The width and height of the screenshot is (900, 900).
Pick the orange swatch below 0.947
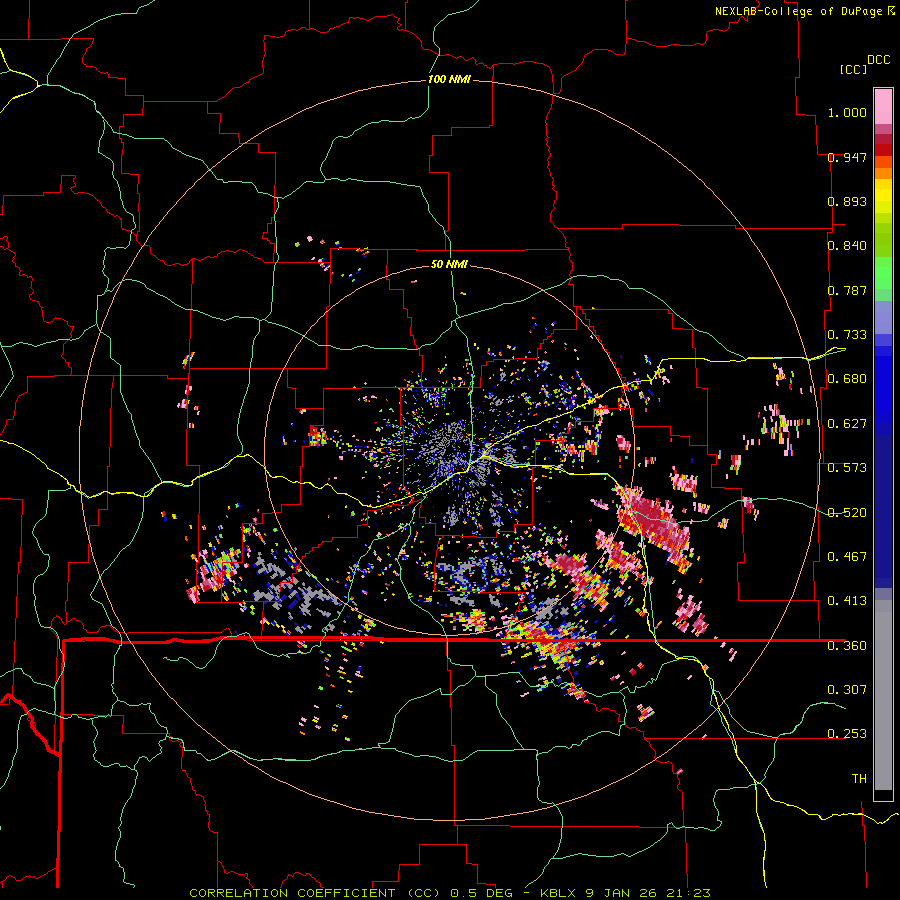pyautogui.click(x=883, y=173)
